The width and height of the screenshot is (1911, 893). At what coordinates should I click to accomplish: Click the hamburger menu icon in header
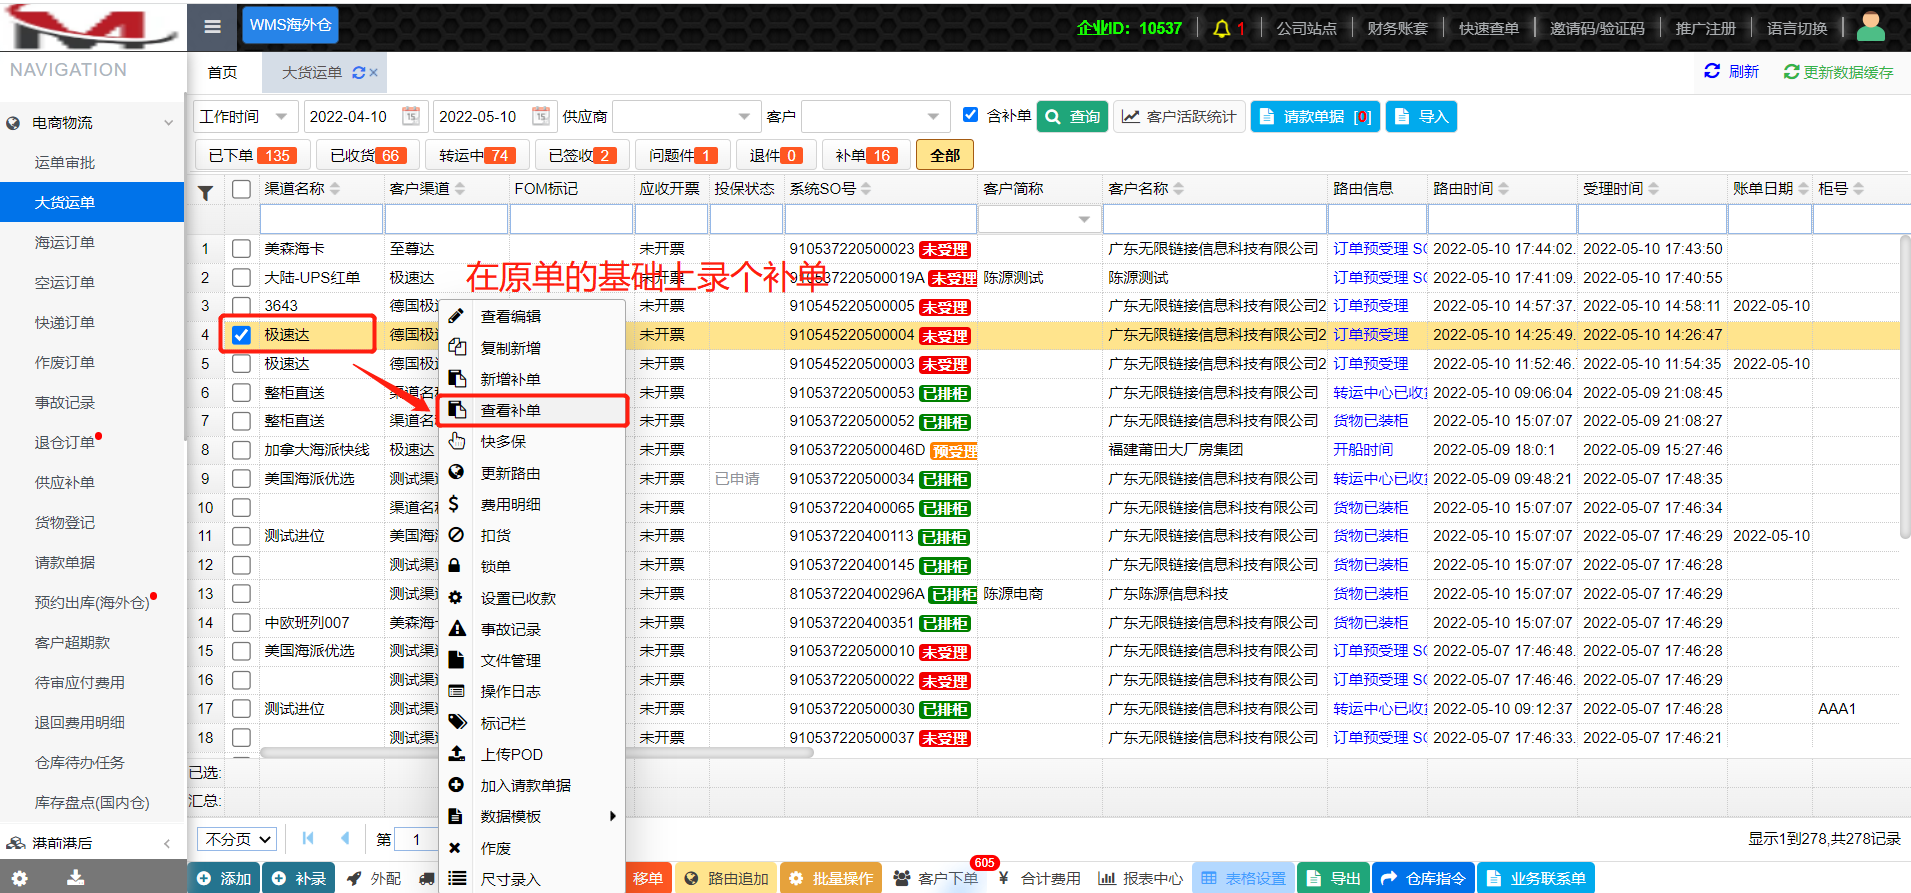point(212,26)
